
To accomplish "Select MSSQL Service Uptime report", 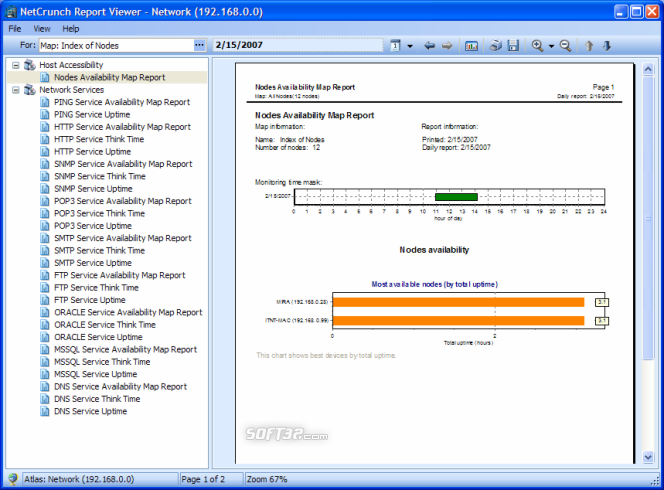I will (x=95, y=374).
